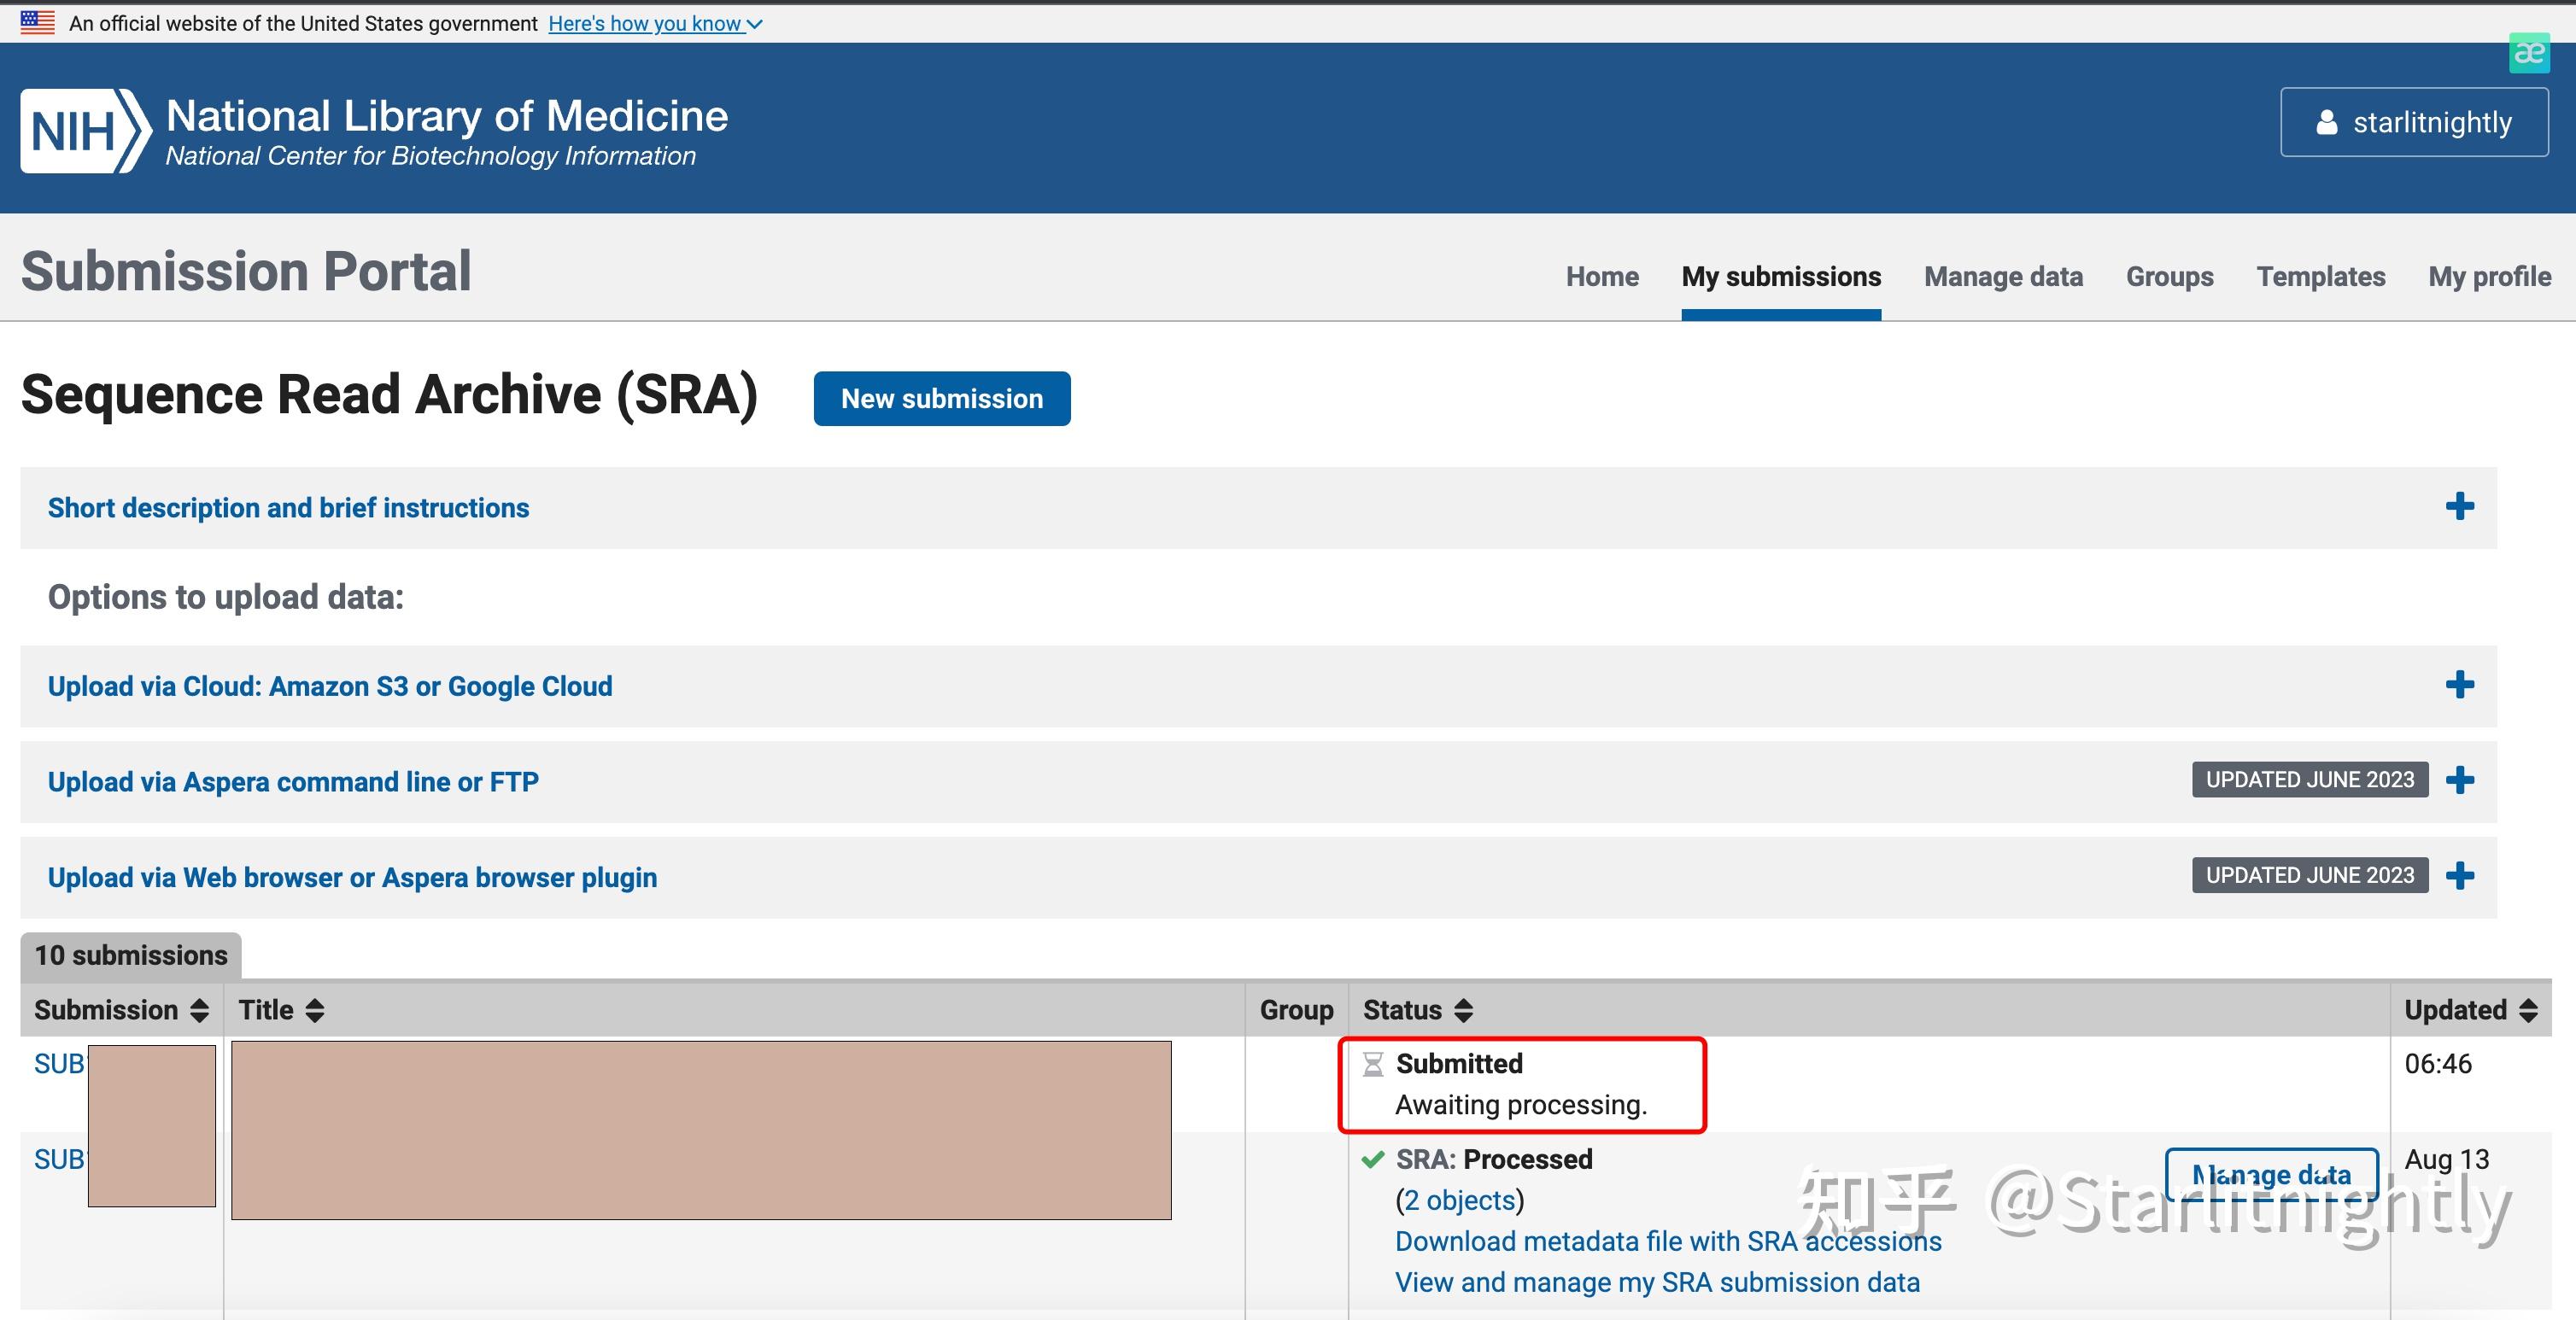Viewport: 2576px width, 1320px height.
Task: Click the plus icon for Short description
Action: pos(2459,507)
